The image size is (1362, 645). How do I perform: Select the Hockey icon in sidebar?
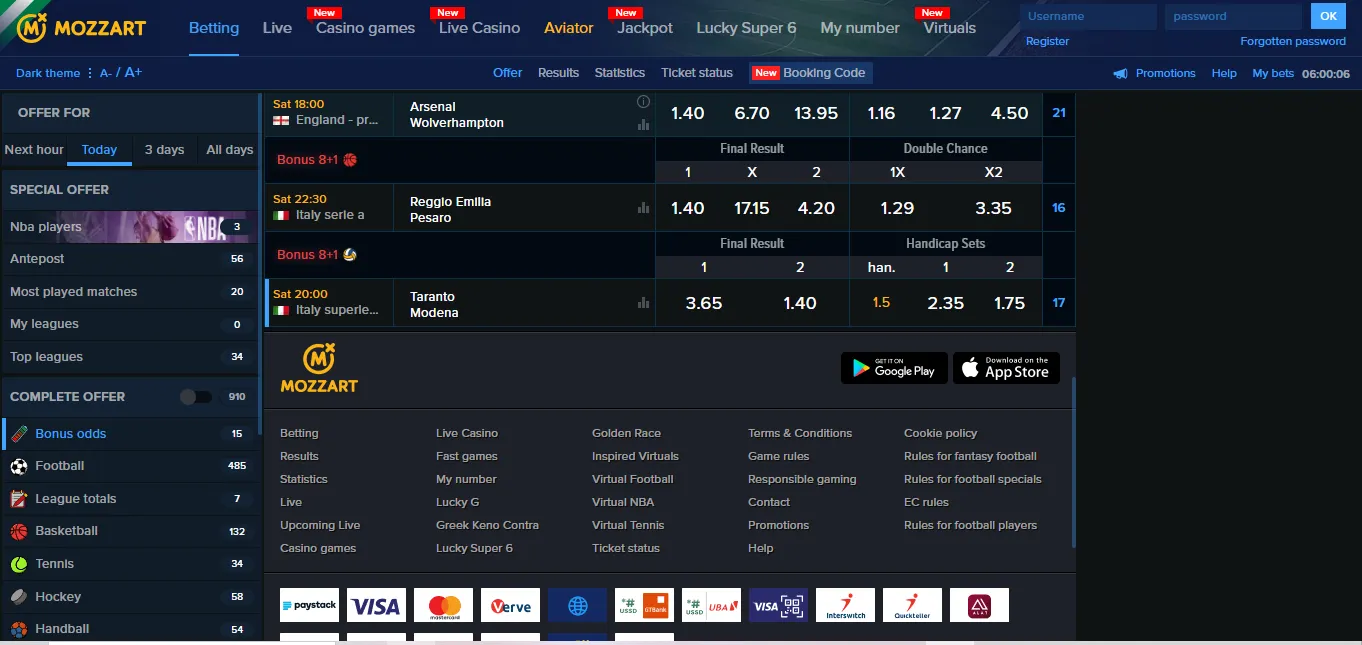pyautogui.click(x=19, y=596)
